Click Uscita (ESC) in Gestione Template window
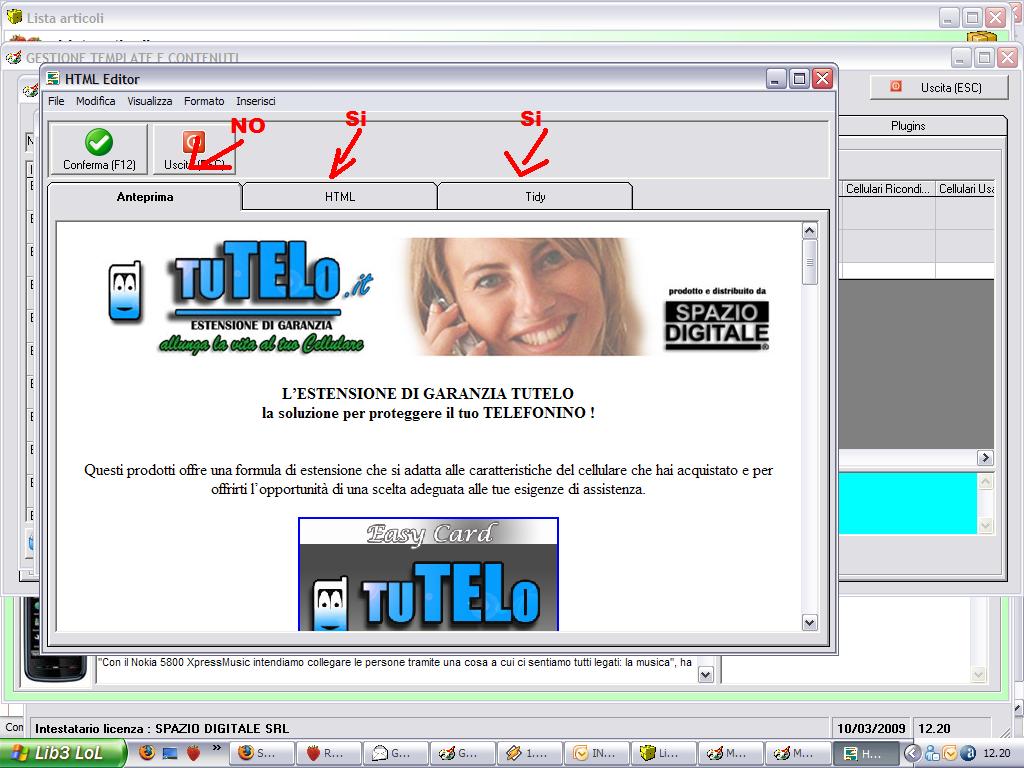1024x768 pixels. [x=939, y=88]
